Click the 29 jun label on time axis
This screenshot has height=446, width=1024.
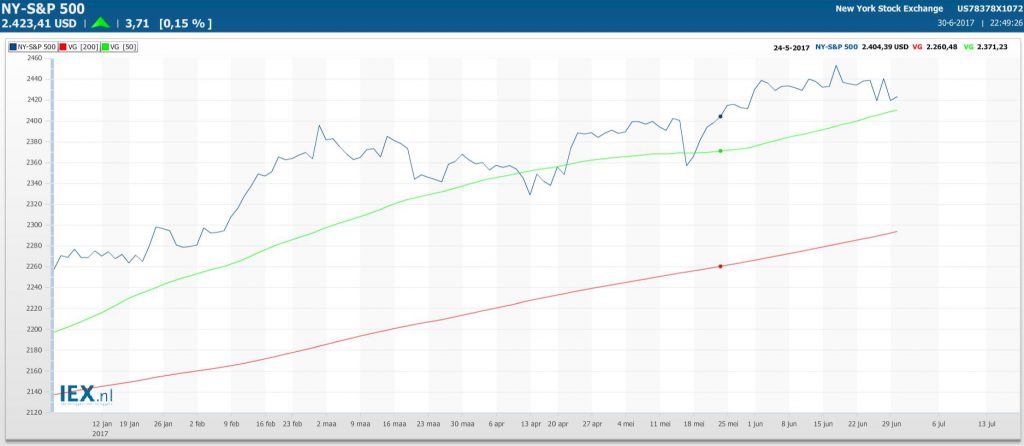pos(891,423)
